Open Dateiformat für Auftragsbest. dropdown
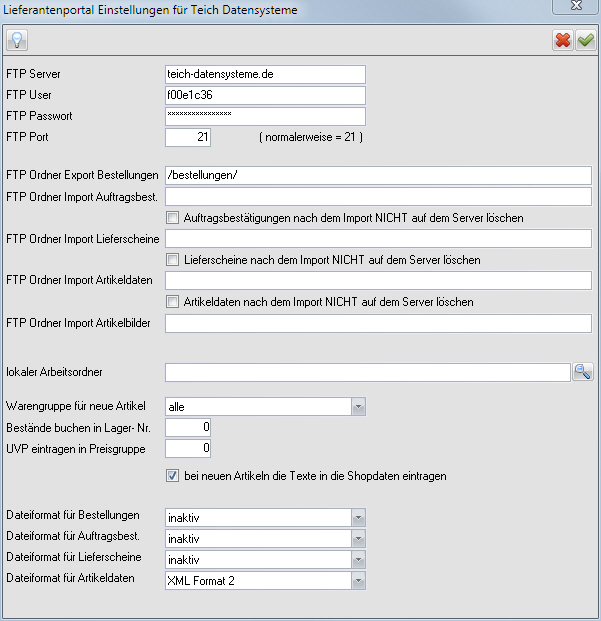Screen dimensions: 601x621 point(358,539)
